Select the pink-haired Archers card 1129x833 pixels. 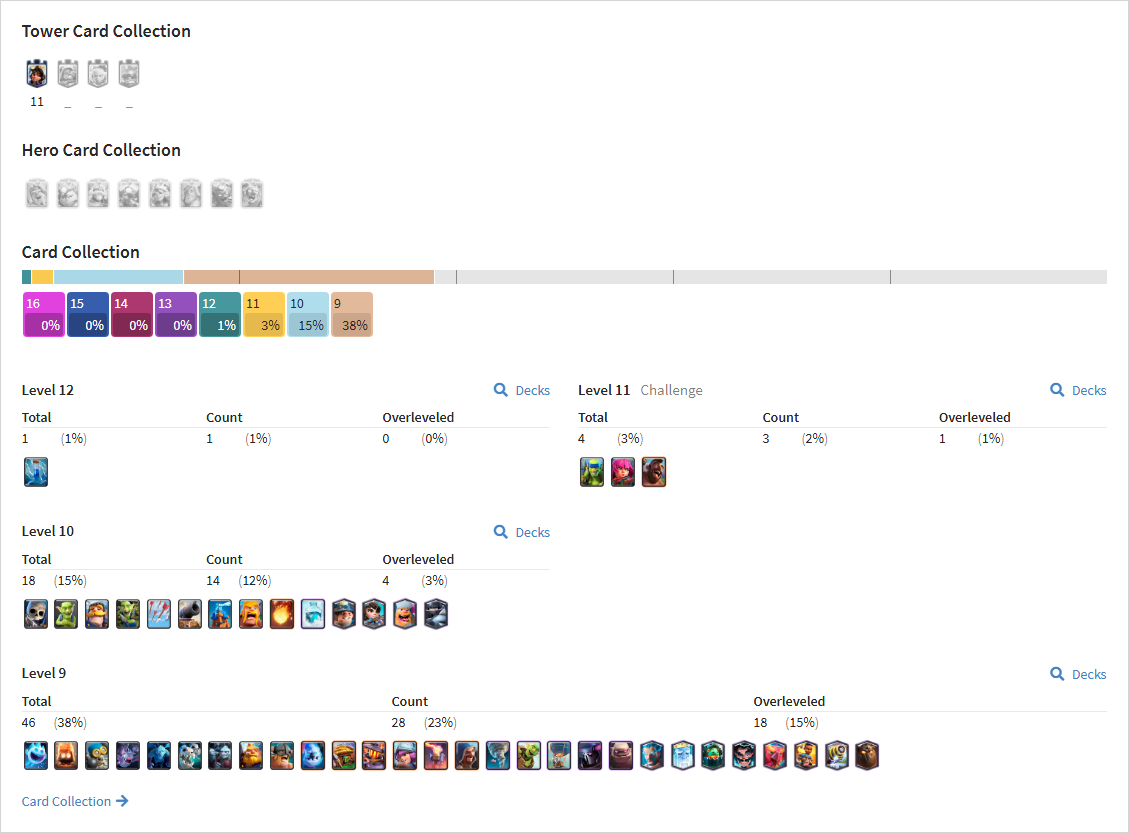(x=623, y=472)
